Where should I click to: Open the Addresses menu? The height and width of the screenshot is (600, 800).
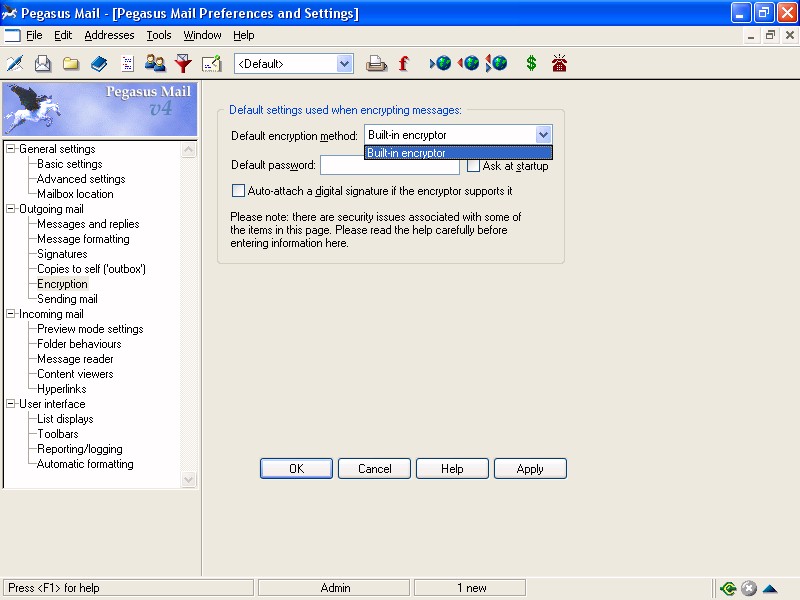[109, 35]
